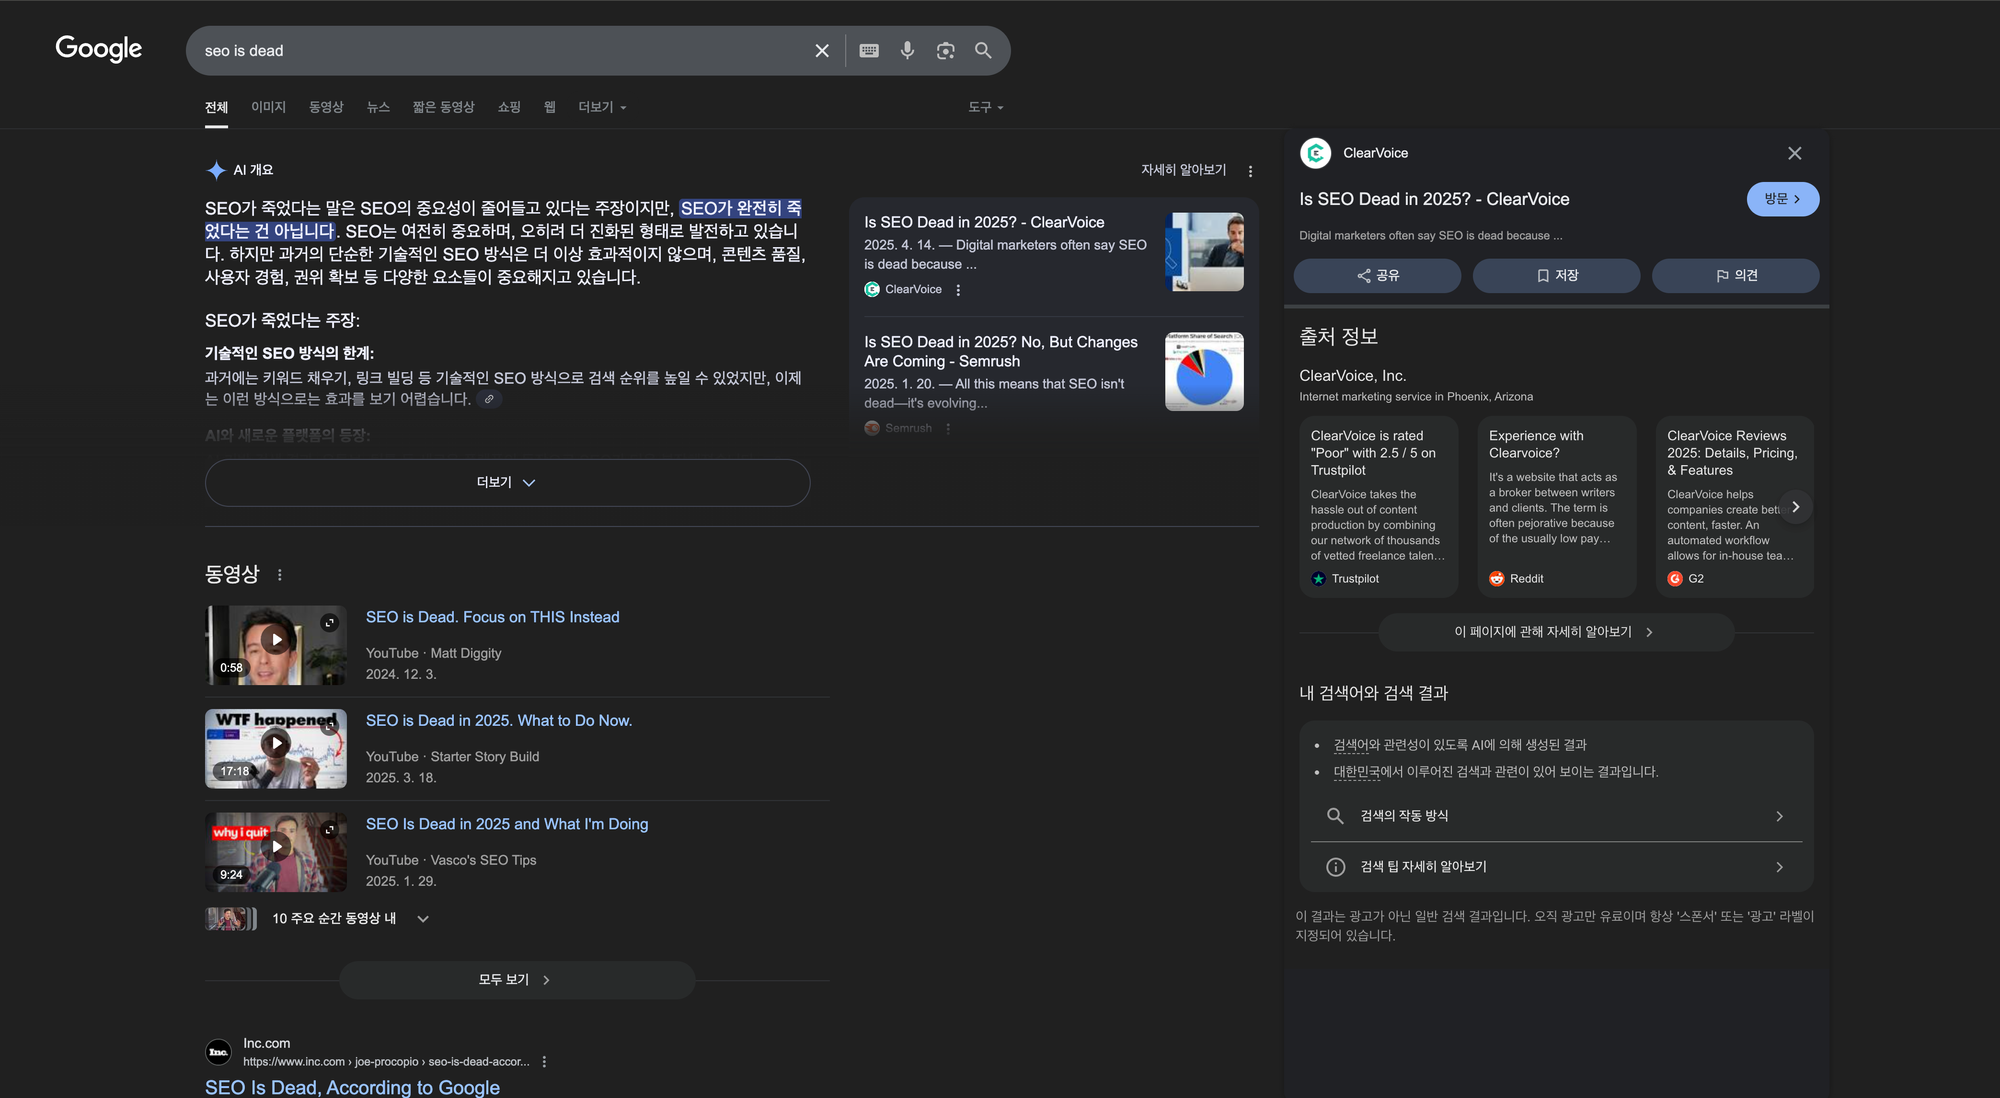Click the 방문 visit button
Viewport: 2000px width, 1098px height.
click(x=1782, y=199)
